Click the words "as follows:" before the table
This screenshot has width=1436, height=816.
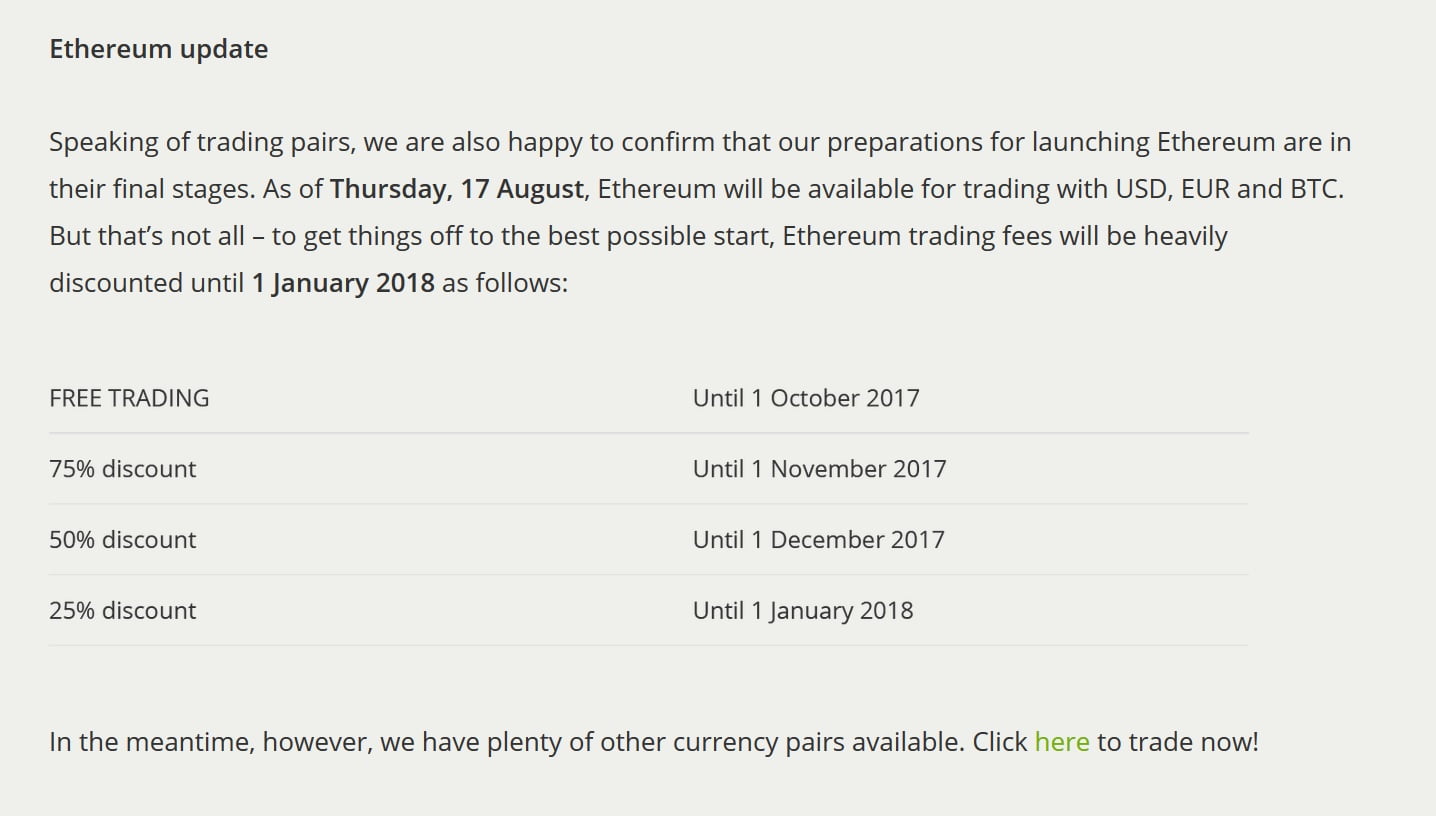tap(505, 283)
